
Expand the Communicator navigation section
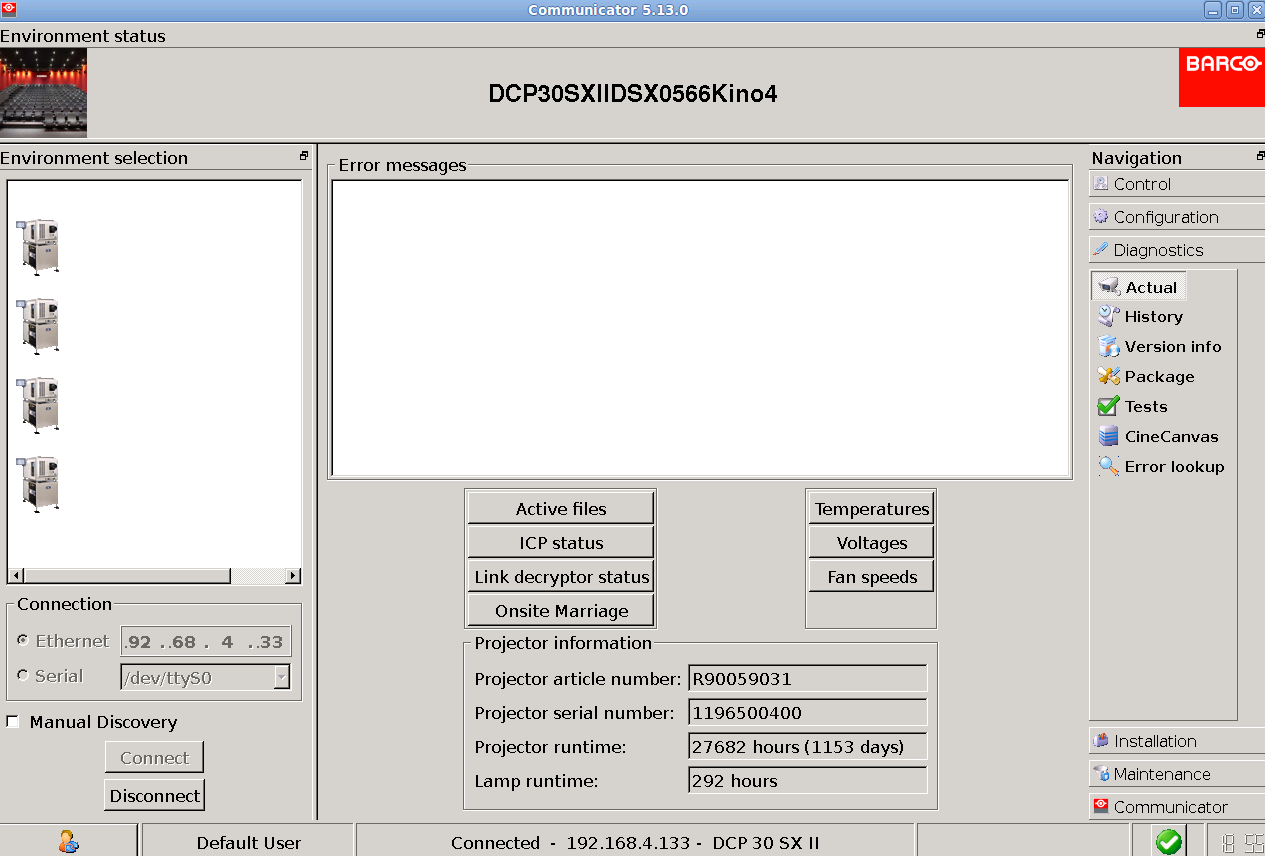(x=1177, y=807)
